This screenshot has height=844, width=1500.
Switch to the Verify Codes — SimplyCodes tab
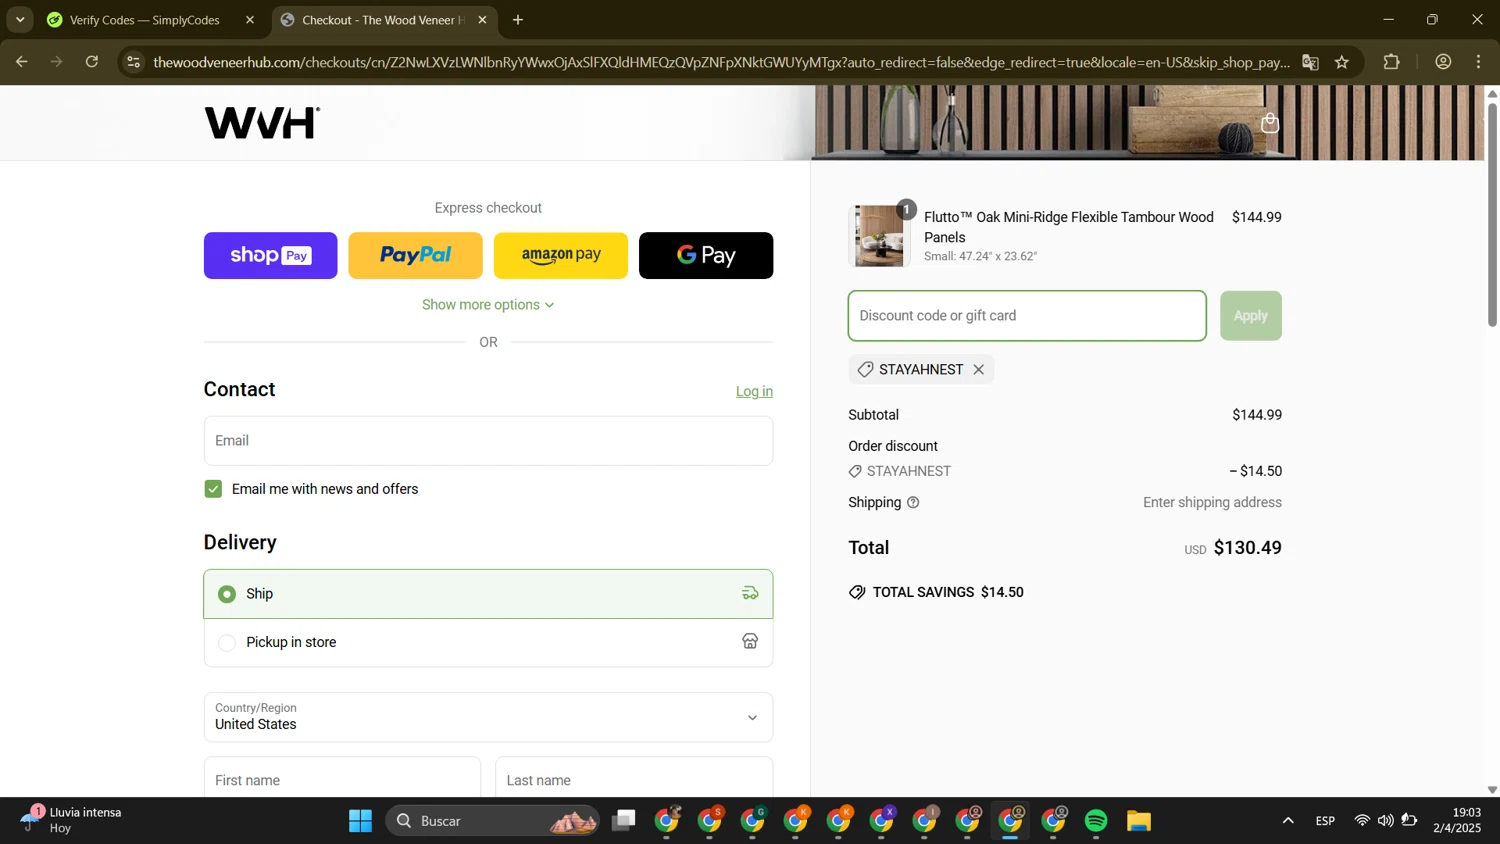point(145,20)
